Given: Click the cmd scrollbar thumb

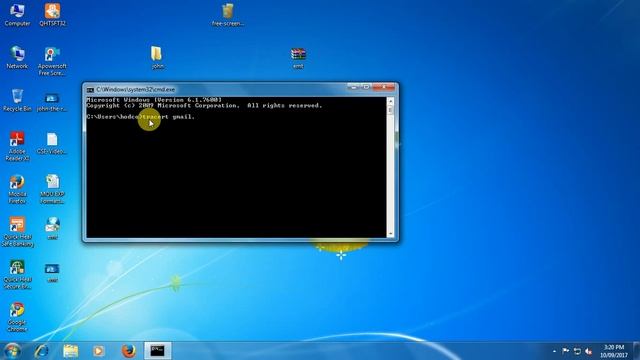Looking at the screenshot, I should (x=391, y=110).
